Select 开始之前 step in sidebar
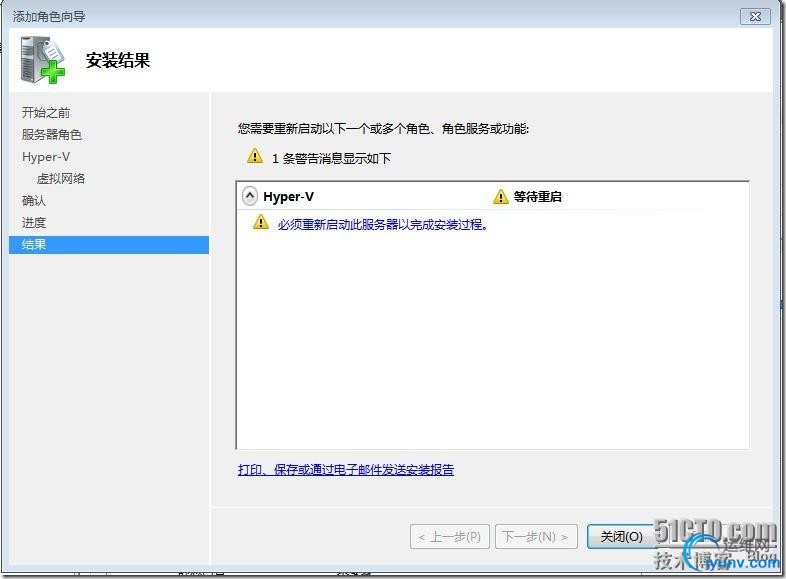Image resolution: width=786 pixels, height=579 pixels. (46, 112)
